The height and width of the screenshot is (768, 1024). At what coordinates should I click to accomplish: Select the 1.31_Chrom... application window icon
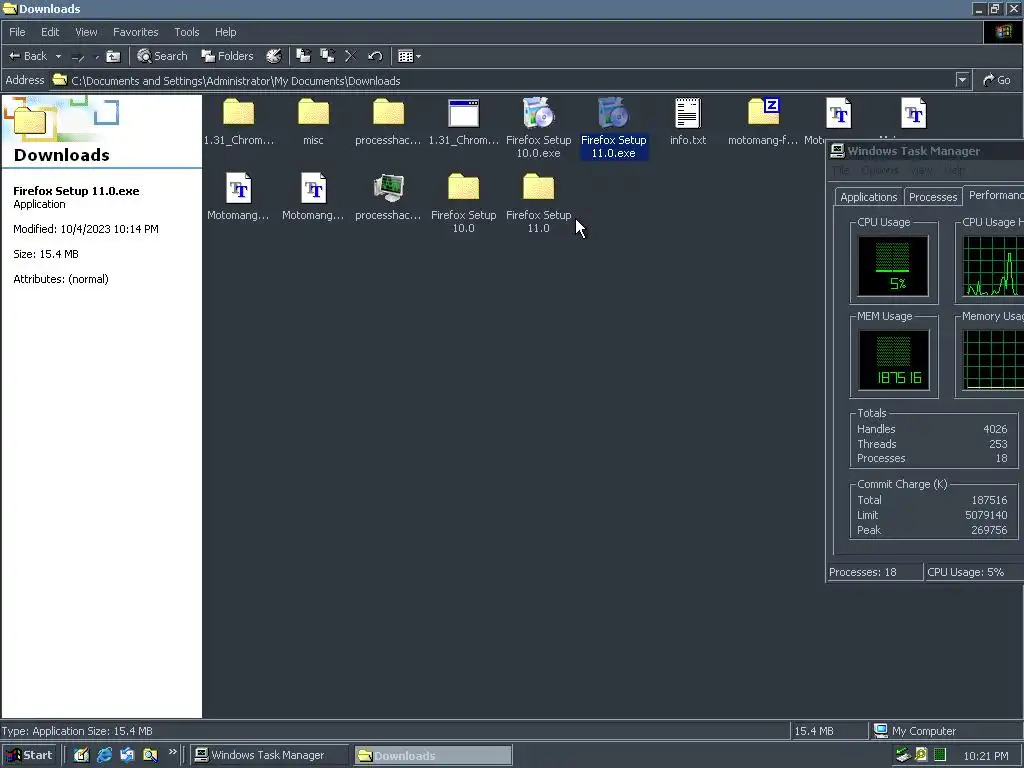point(464,121)
